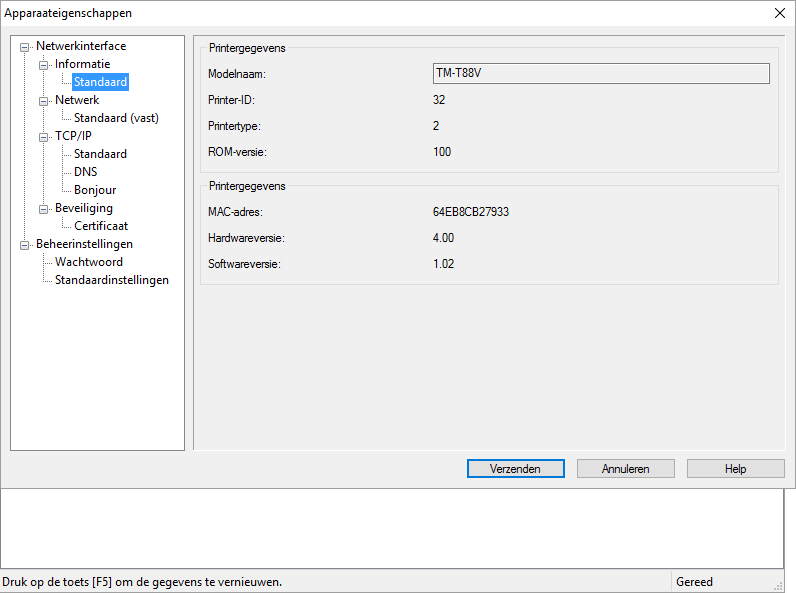Screen dimensions: 796x593
Task: Open the Bonjour settings item
Action: pyautogui.click(x=95, y=190)
